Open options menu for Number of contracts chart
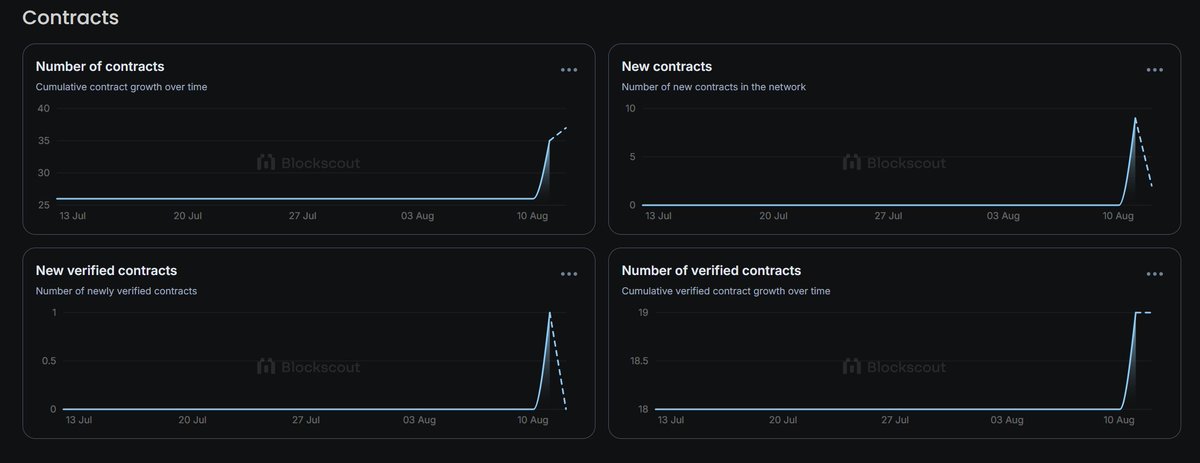 pos(569,70)
